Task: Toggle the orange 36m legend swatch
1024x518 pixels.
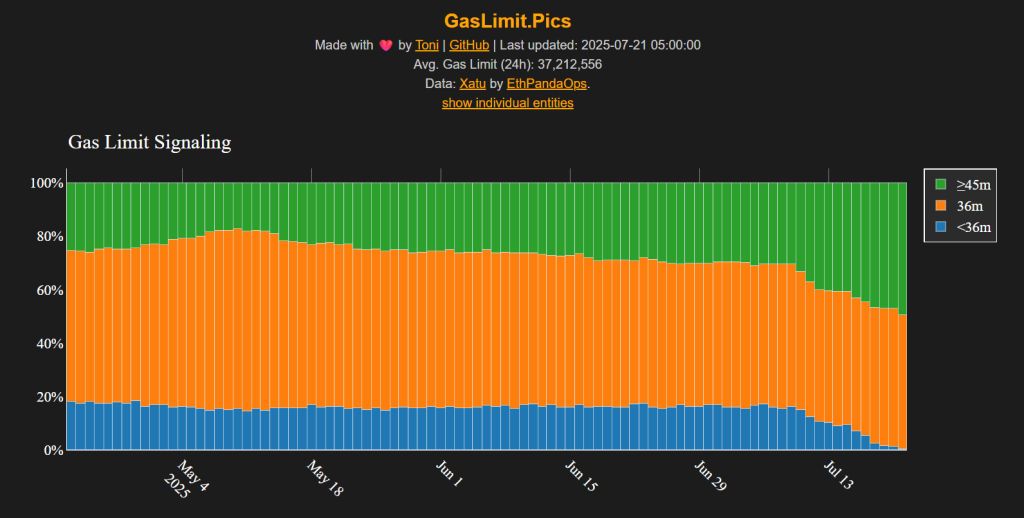Action: pyautogui.click(x=941, y=206)
